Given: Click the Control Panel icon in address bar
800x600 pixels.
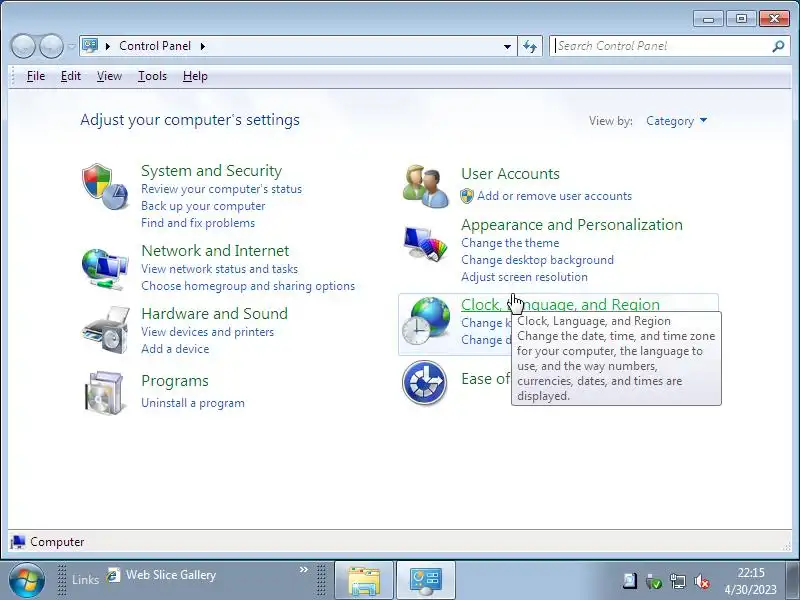Looking at the screenshot, I should click(x=90, y=46).
